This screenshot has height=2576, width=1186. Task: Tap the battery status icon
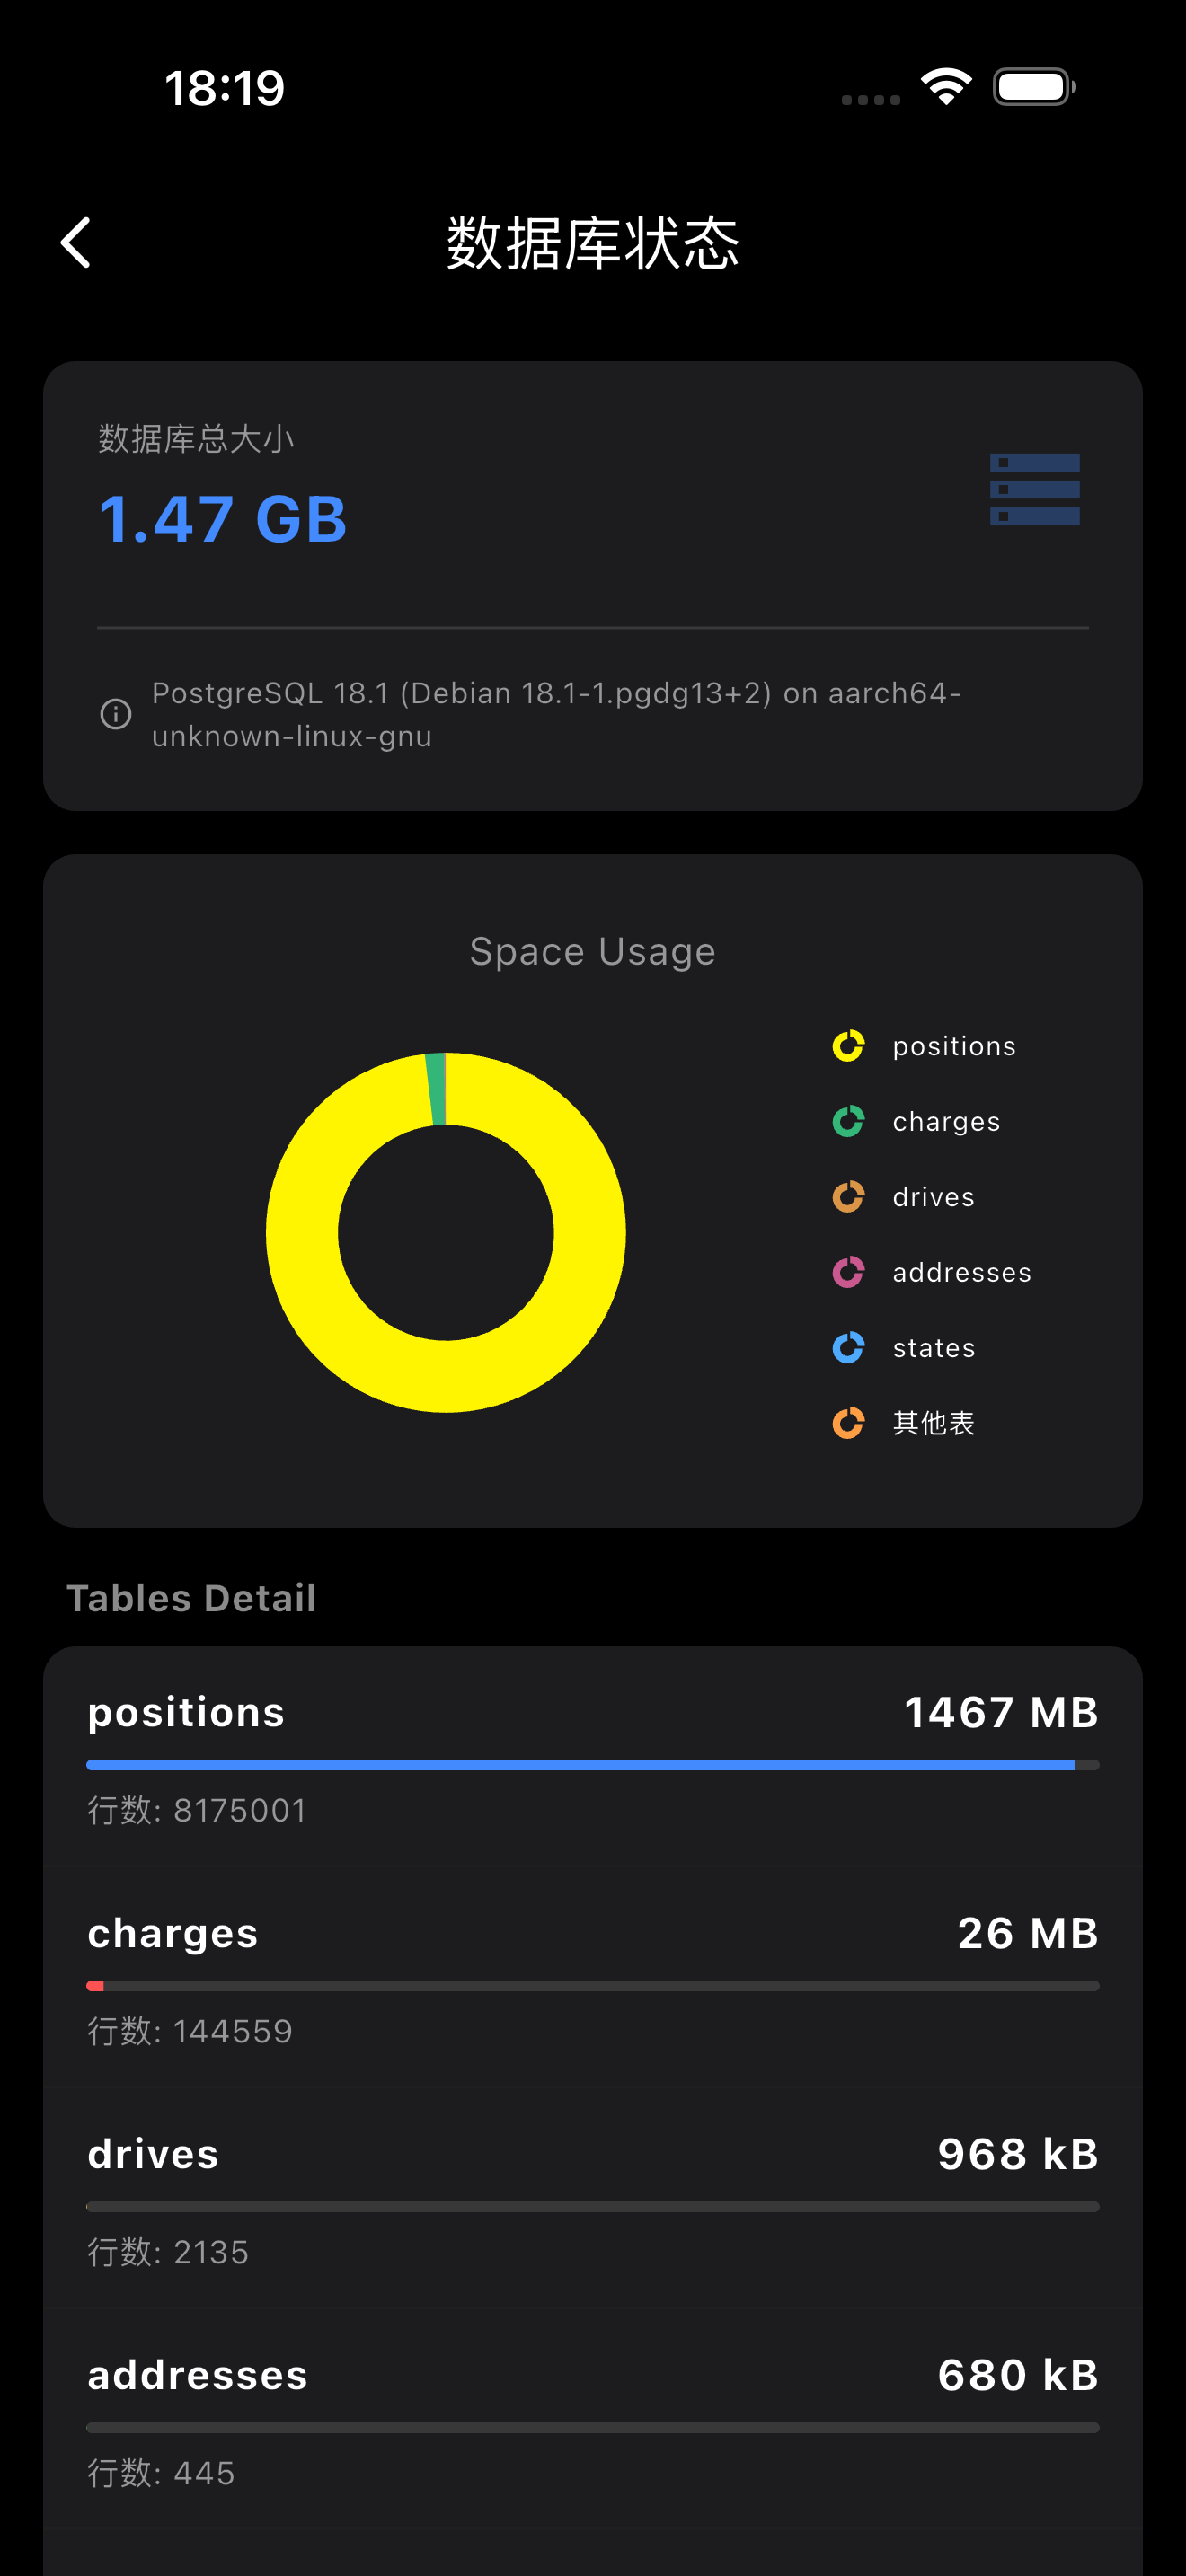click(x=1034, y=87)
